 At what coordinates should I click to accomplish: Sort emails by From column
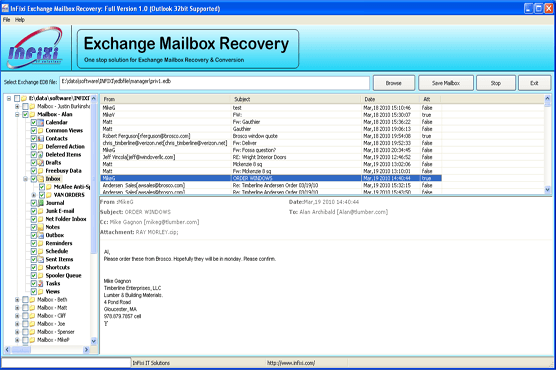pos(166,99)
